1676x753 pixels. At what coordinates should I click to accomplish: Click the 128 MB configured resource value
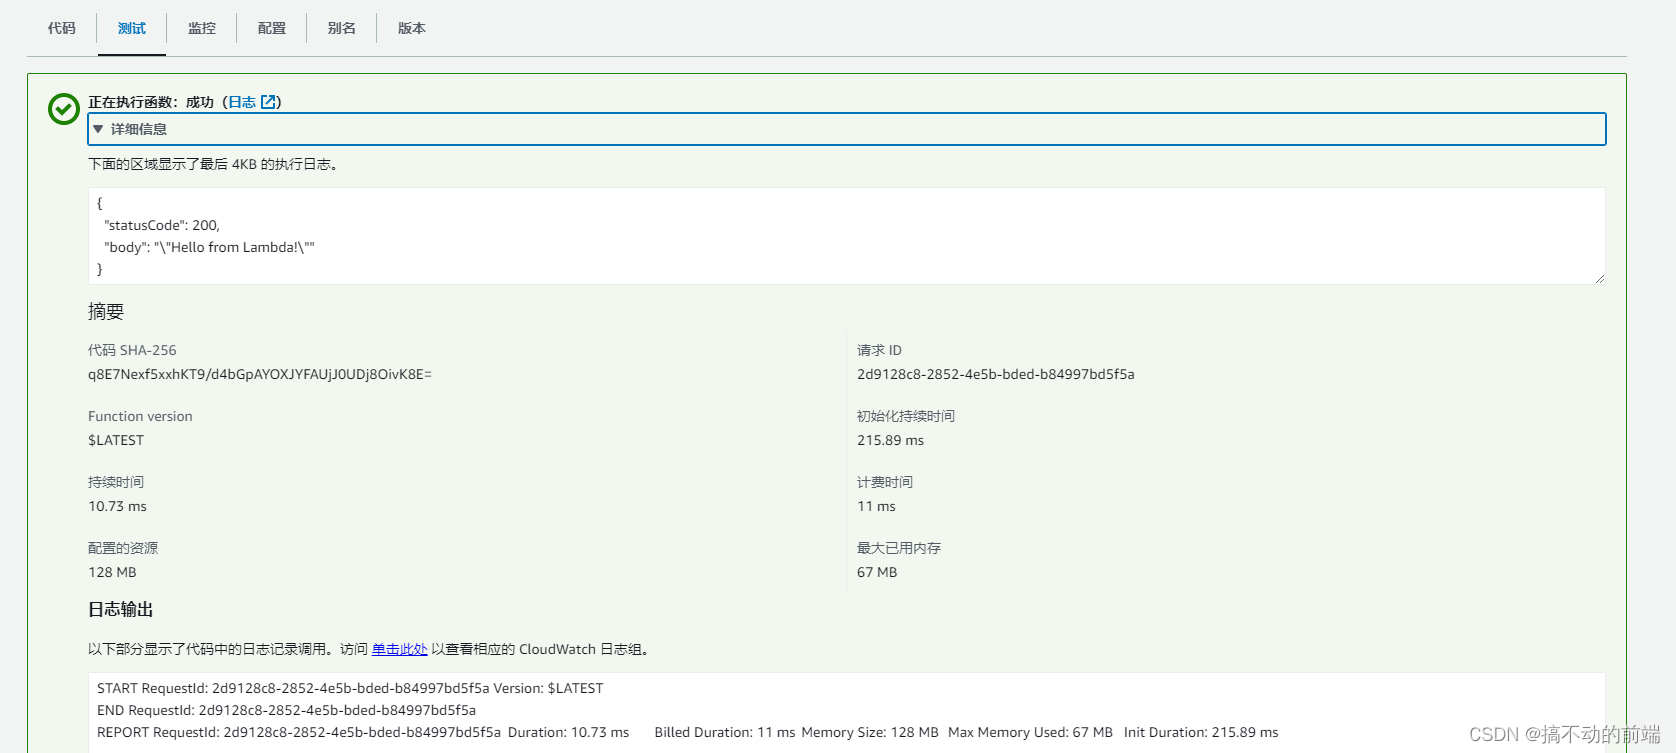point(112,572)
